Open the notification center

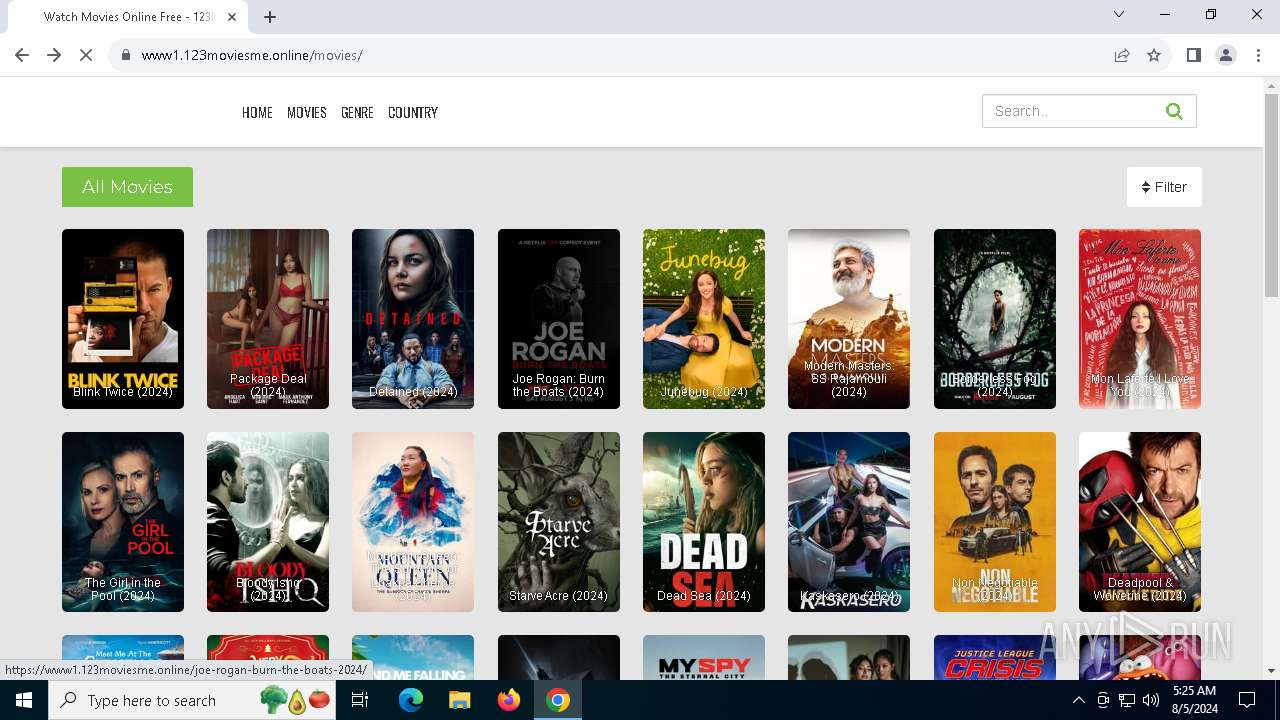click(1247, 700)
